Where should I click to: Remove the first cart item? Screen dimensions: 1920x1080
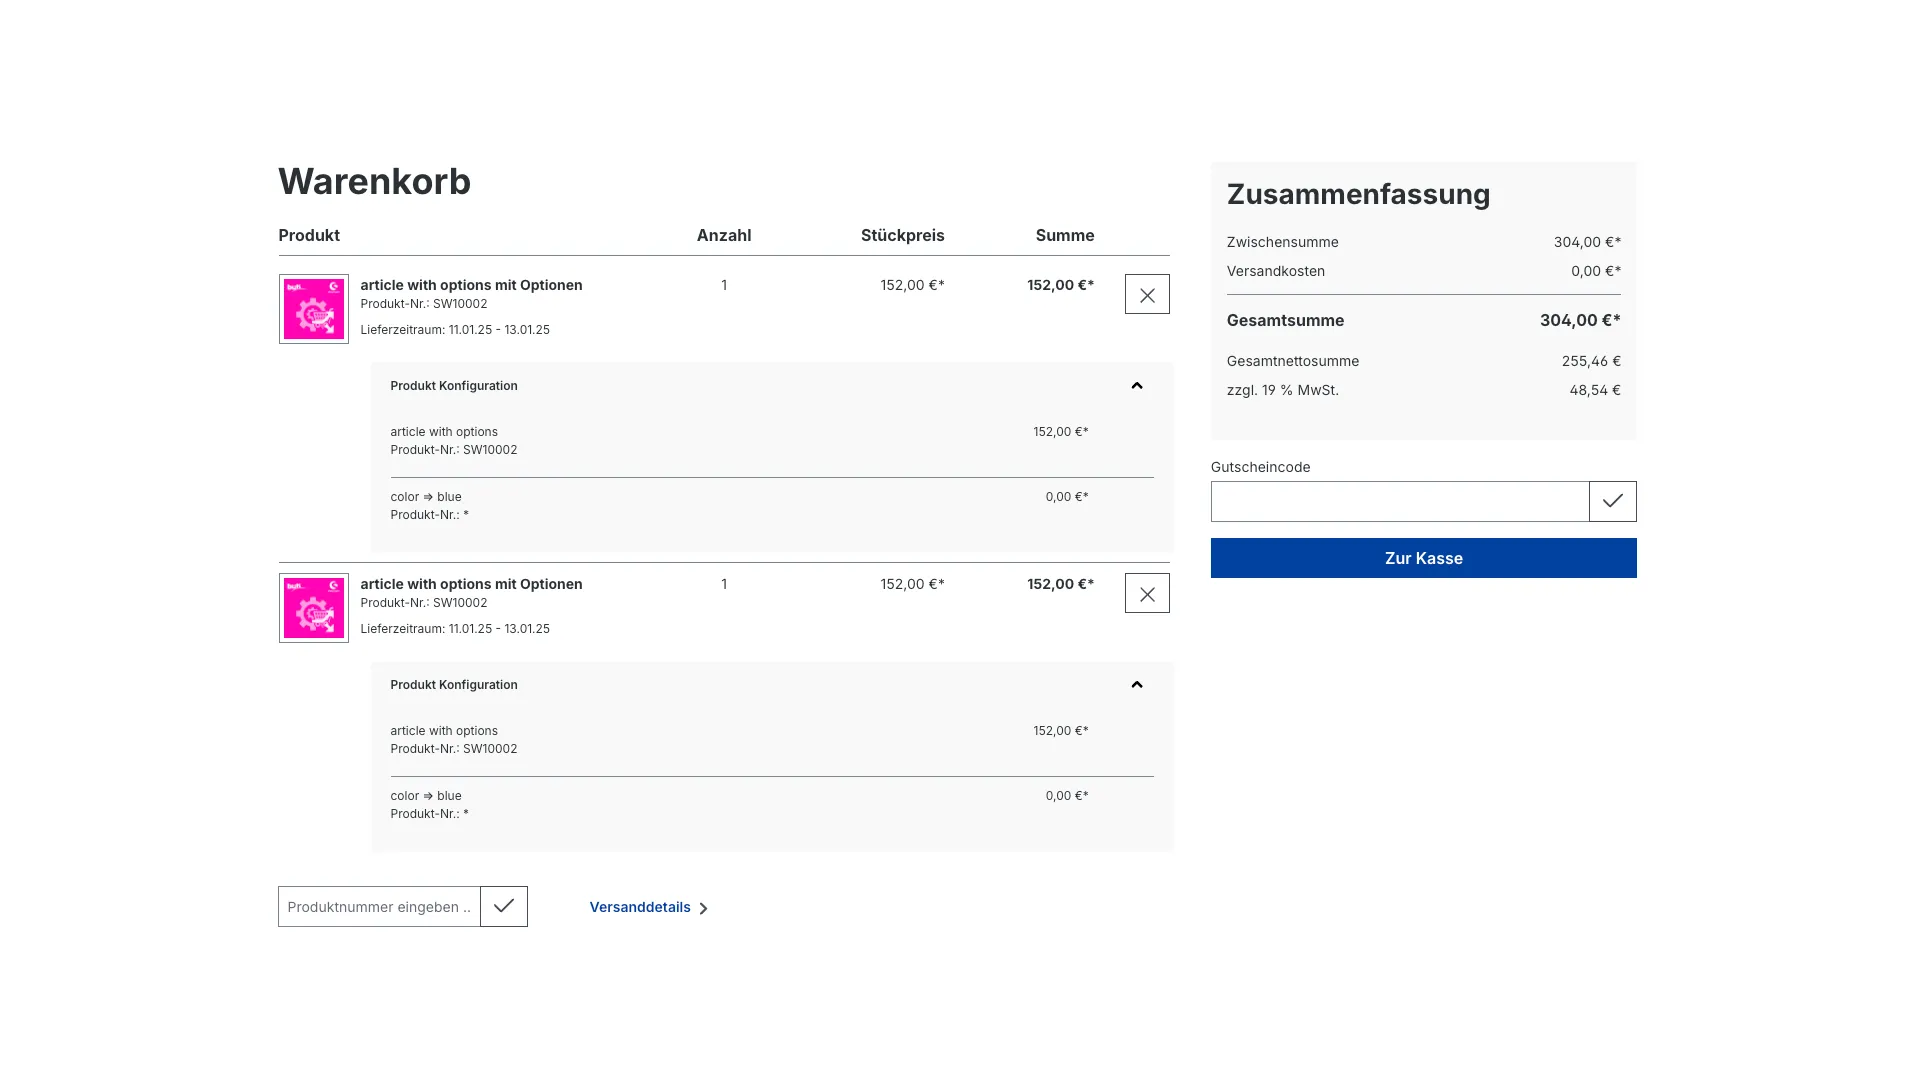[x=1146, y=293]
